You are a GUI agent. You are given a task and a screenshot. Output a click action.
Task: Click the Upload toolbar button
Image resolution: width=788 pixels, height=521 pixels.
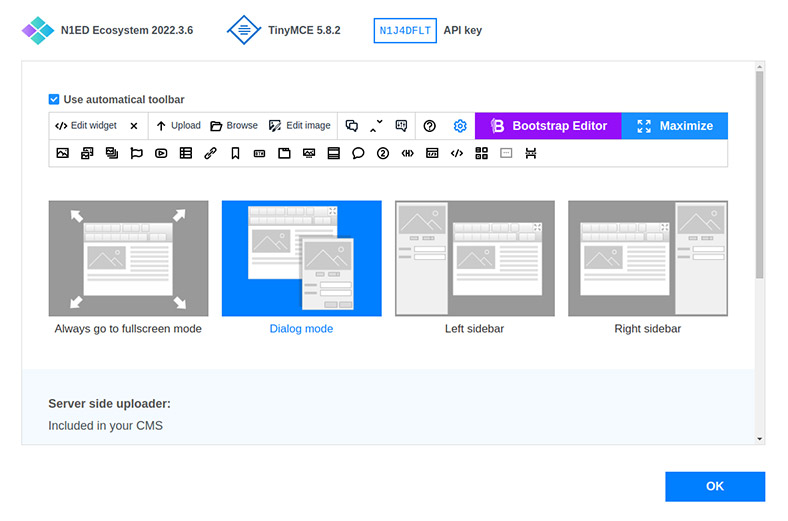click(178, 126)
